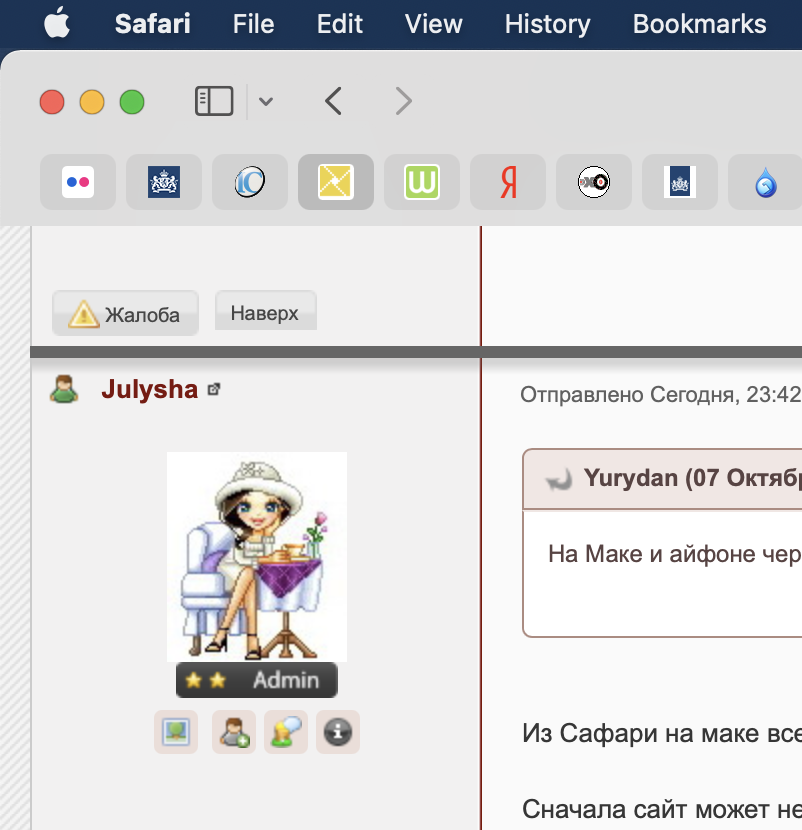Click the Наверх button
This screenshot has height=830, width=802.
pyautogui.click(x=266, y=311)
